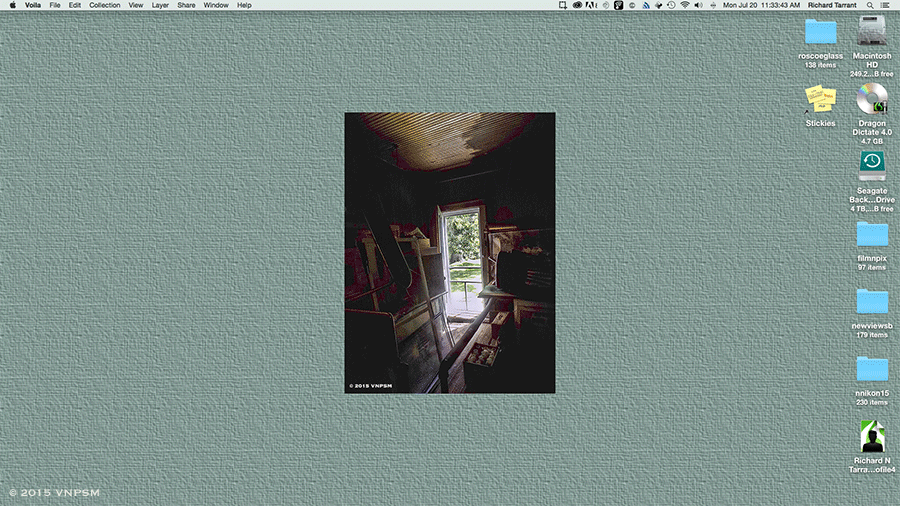The height and width of the screenshot is (506, 900).
Task: Open the Wi-Fi status menu
Action: coord(685,5)
